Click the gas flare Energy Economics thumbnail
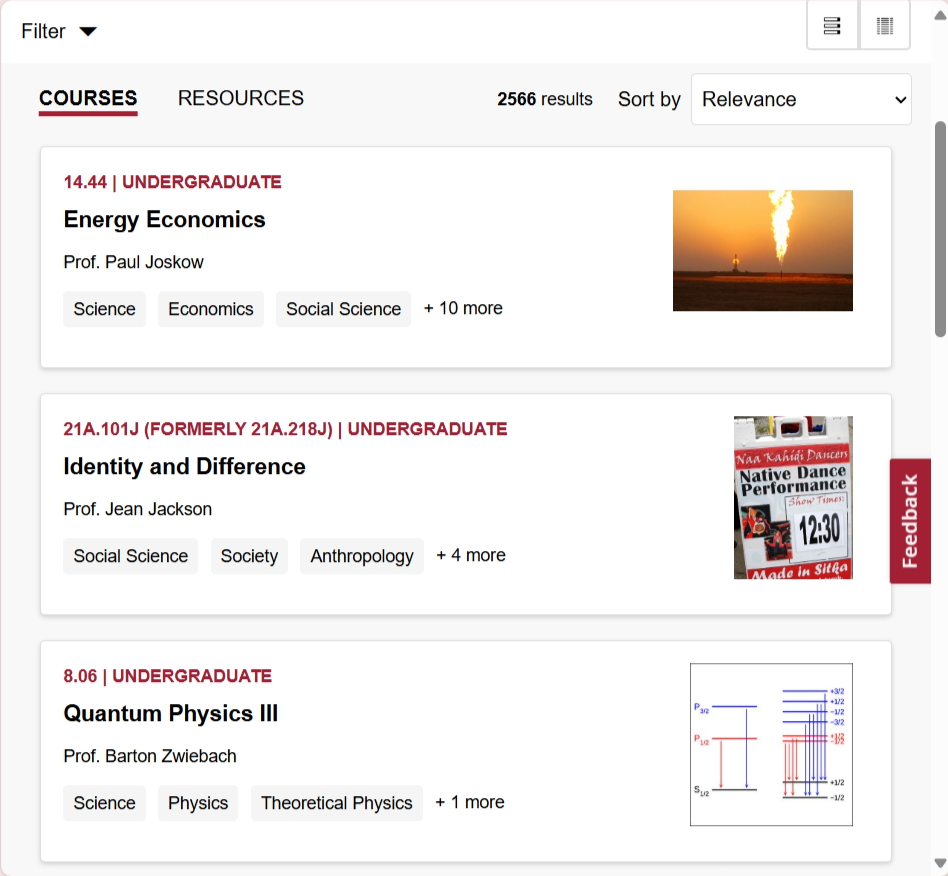The image size is (948, 876). click(x=763, y=251)
